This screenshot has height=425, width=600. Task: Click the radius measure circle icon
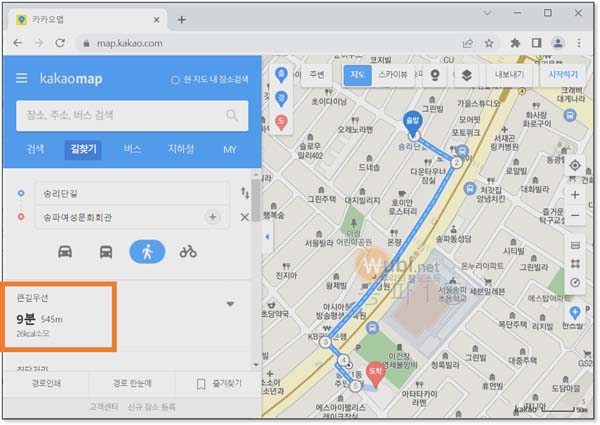[x=575, y=283]
